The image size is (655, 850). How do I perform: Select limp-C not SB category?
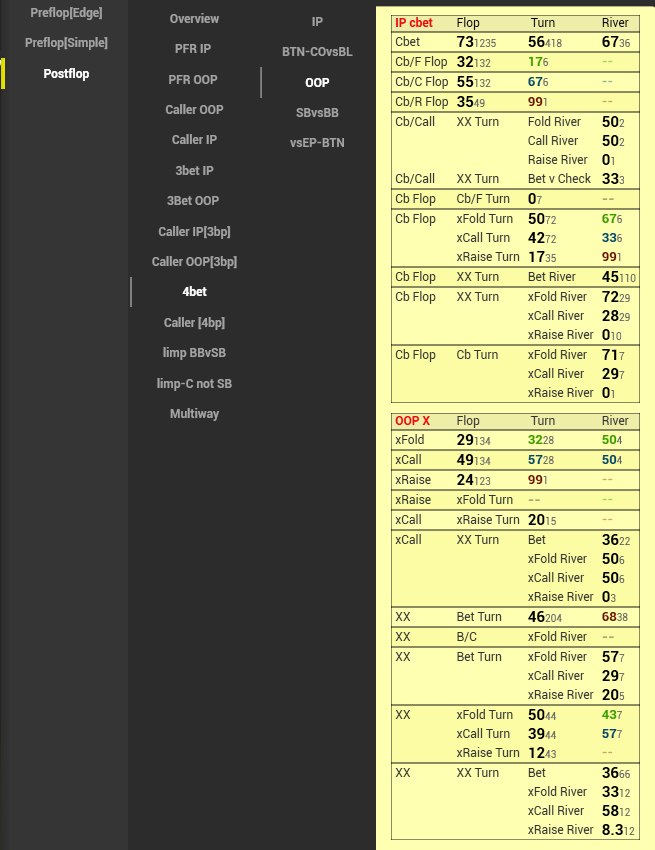[194, 384]
